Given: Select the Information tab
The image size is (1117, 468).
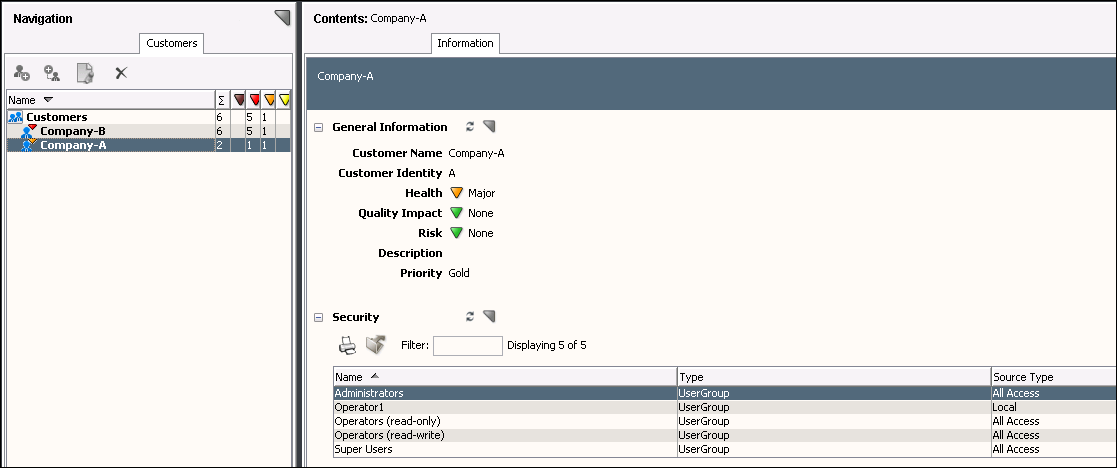Looking at the screenshot, I should coord(465,43).
